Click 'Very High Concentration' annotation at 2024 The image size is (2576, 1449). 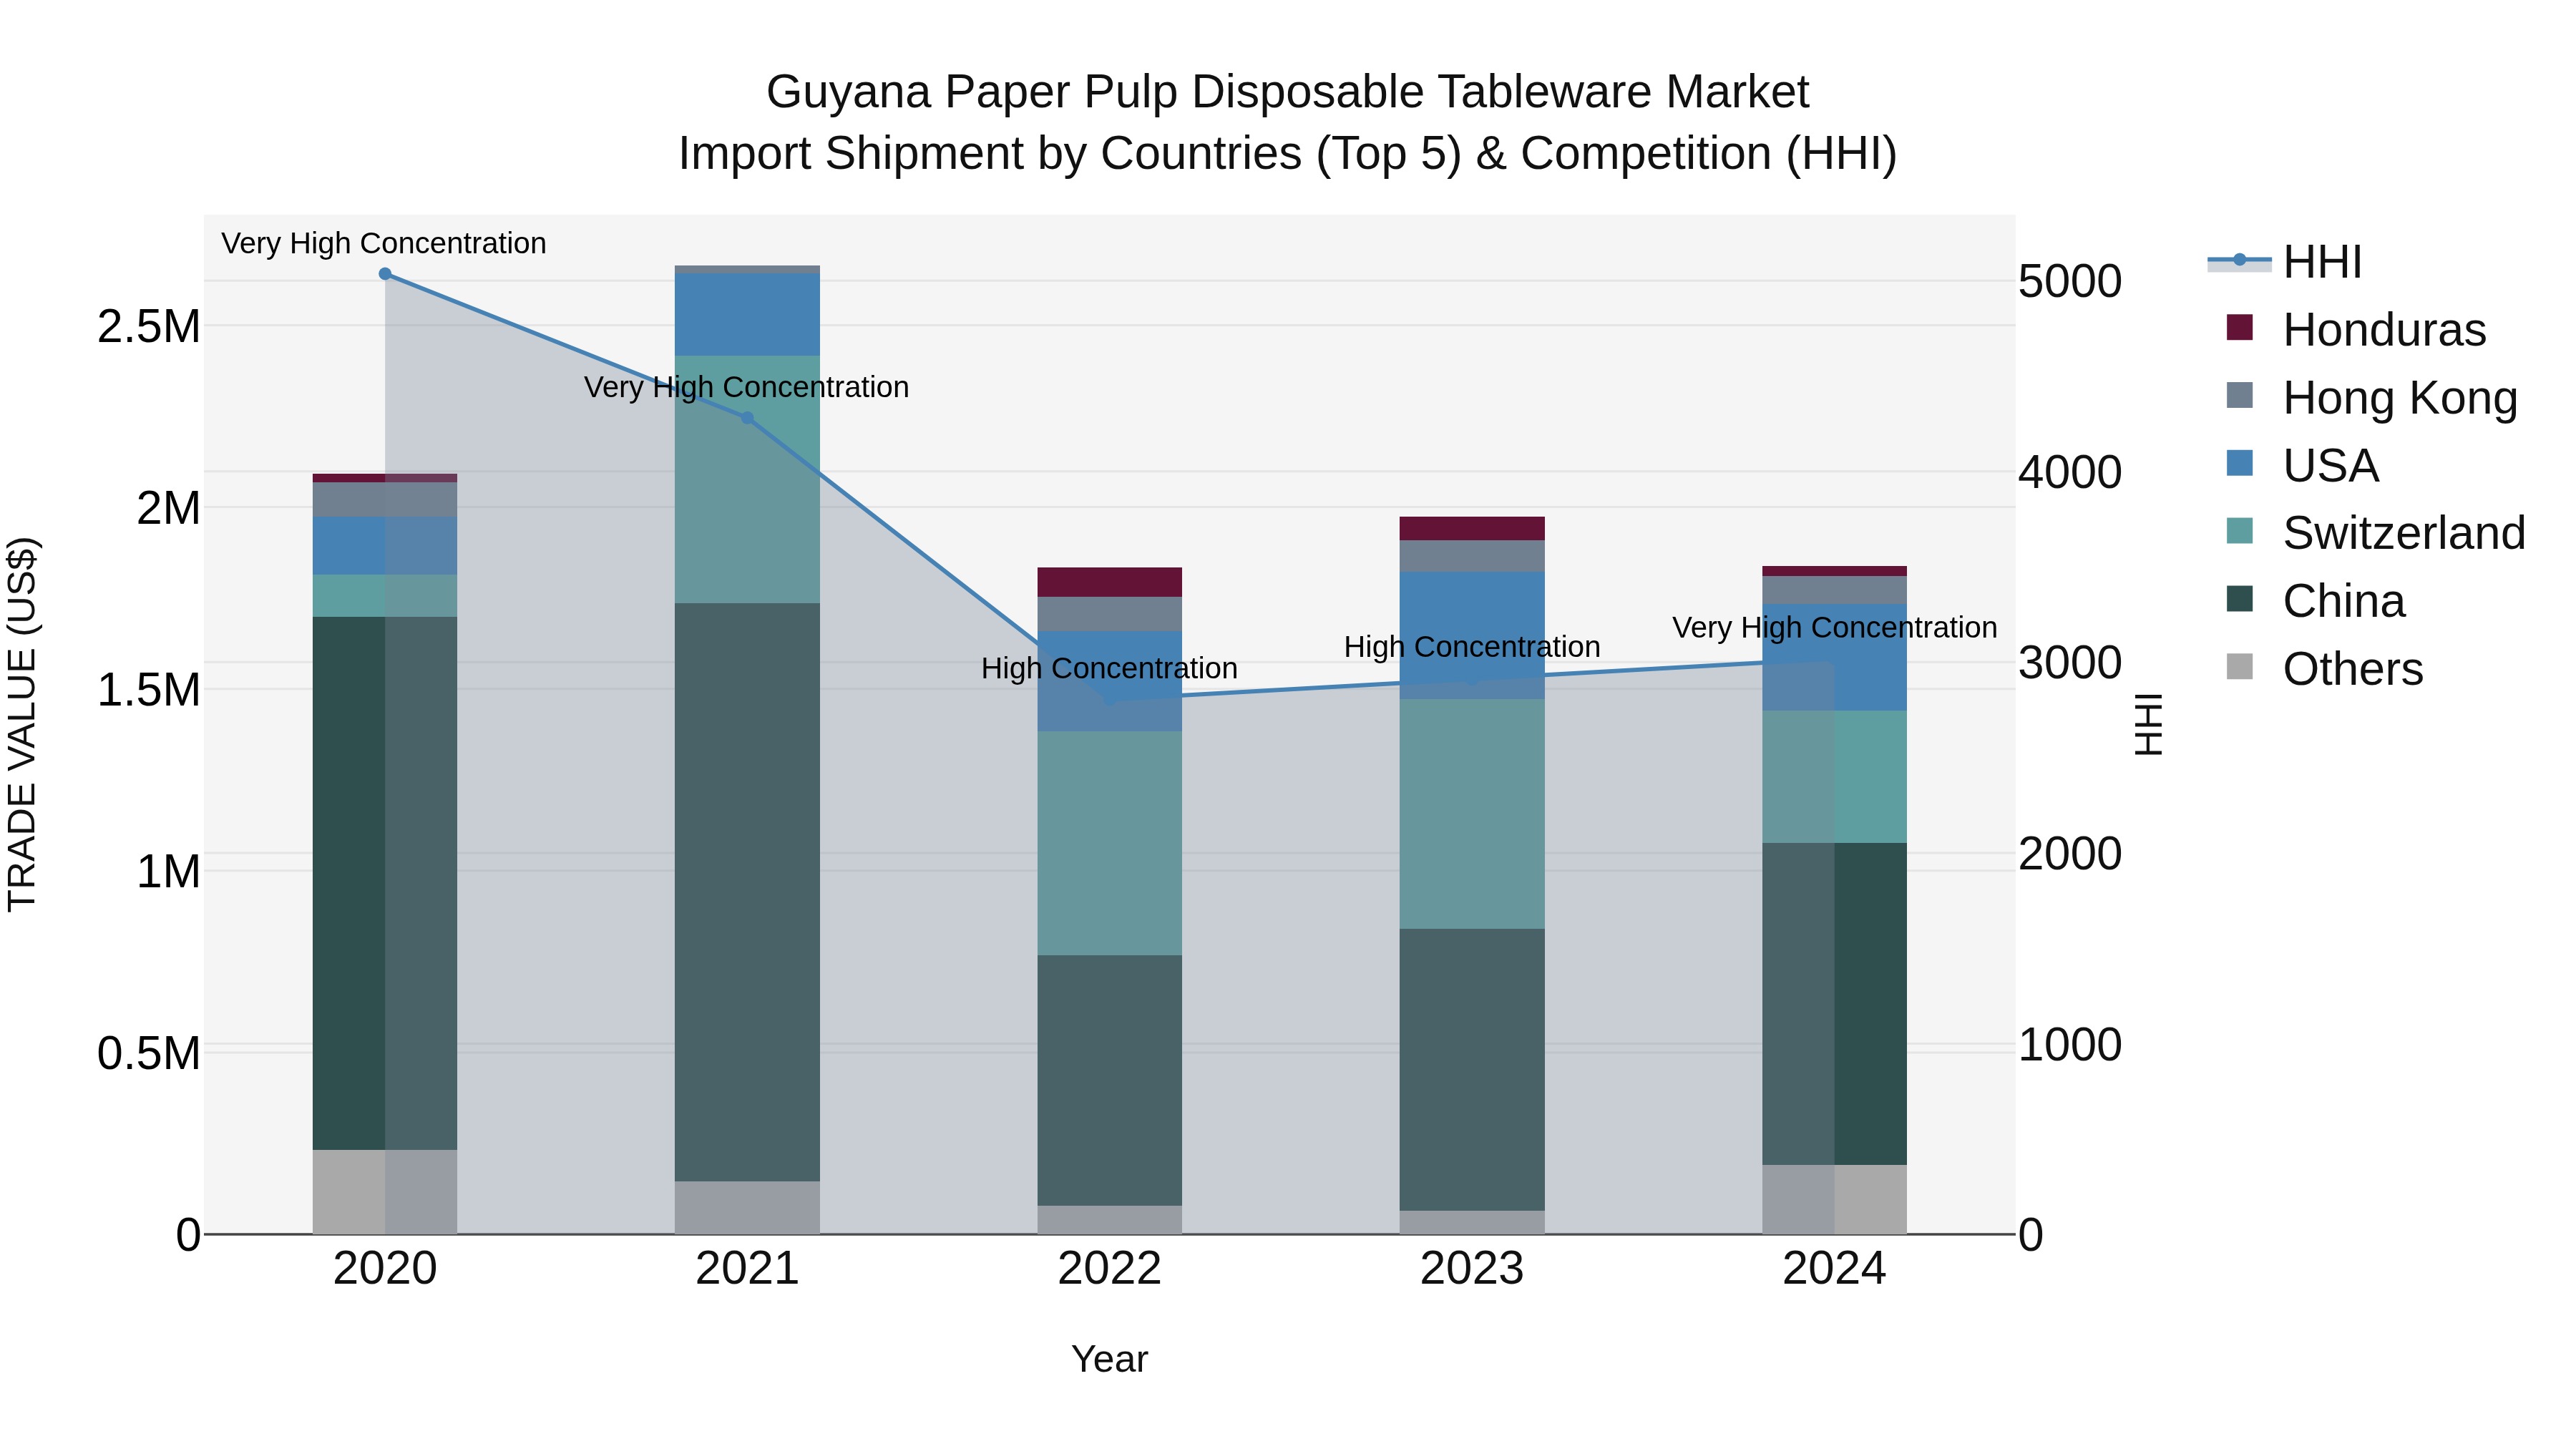click(1835, 628)
